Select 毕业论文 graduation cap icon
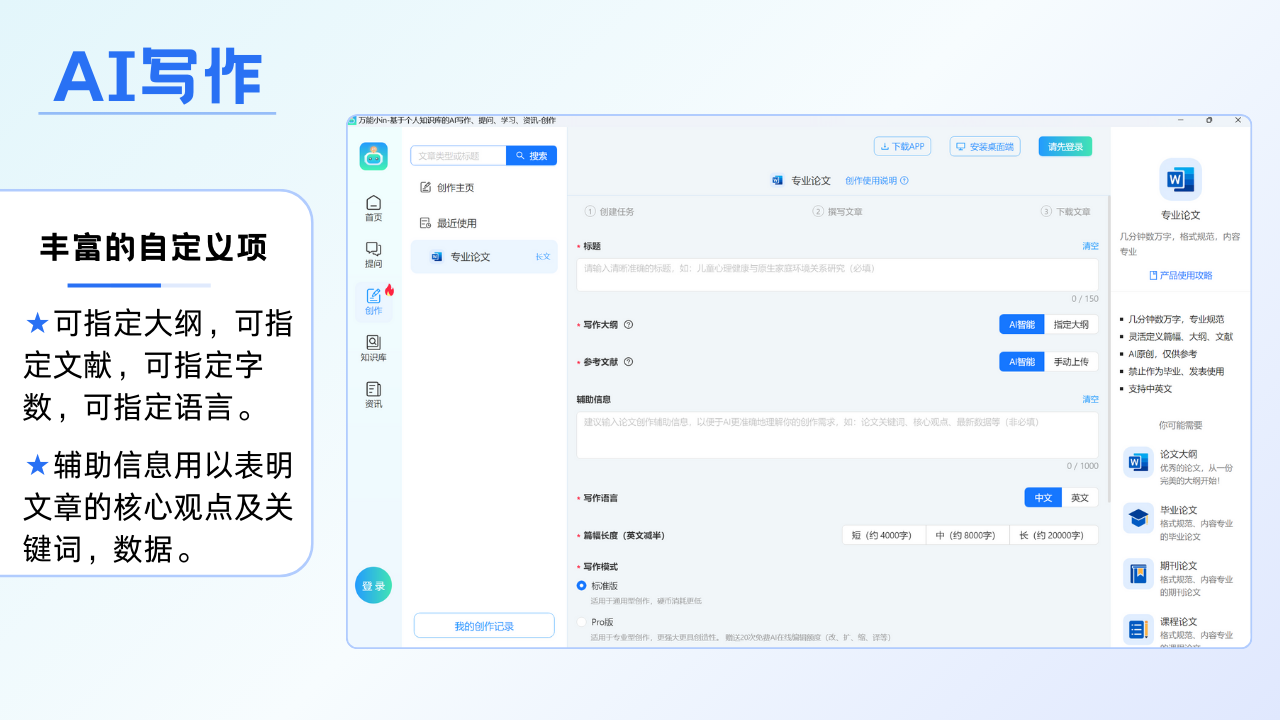Viewport: 1280px width, 720px height. [x=1138, y=519]
